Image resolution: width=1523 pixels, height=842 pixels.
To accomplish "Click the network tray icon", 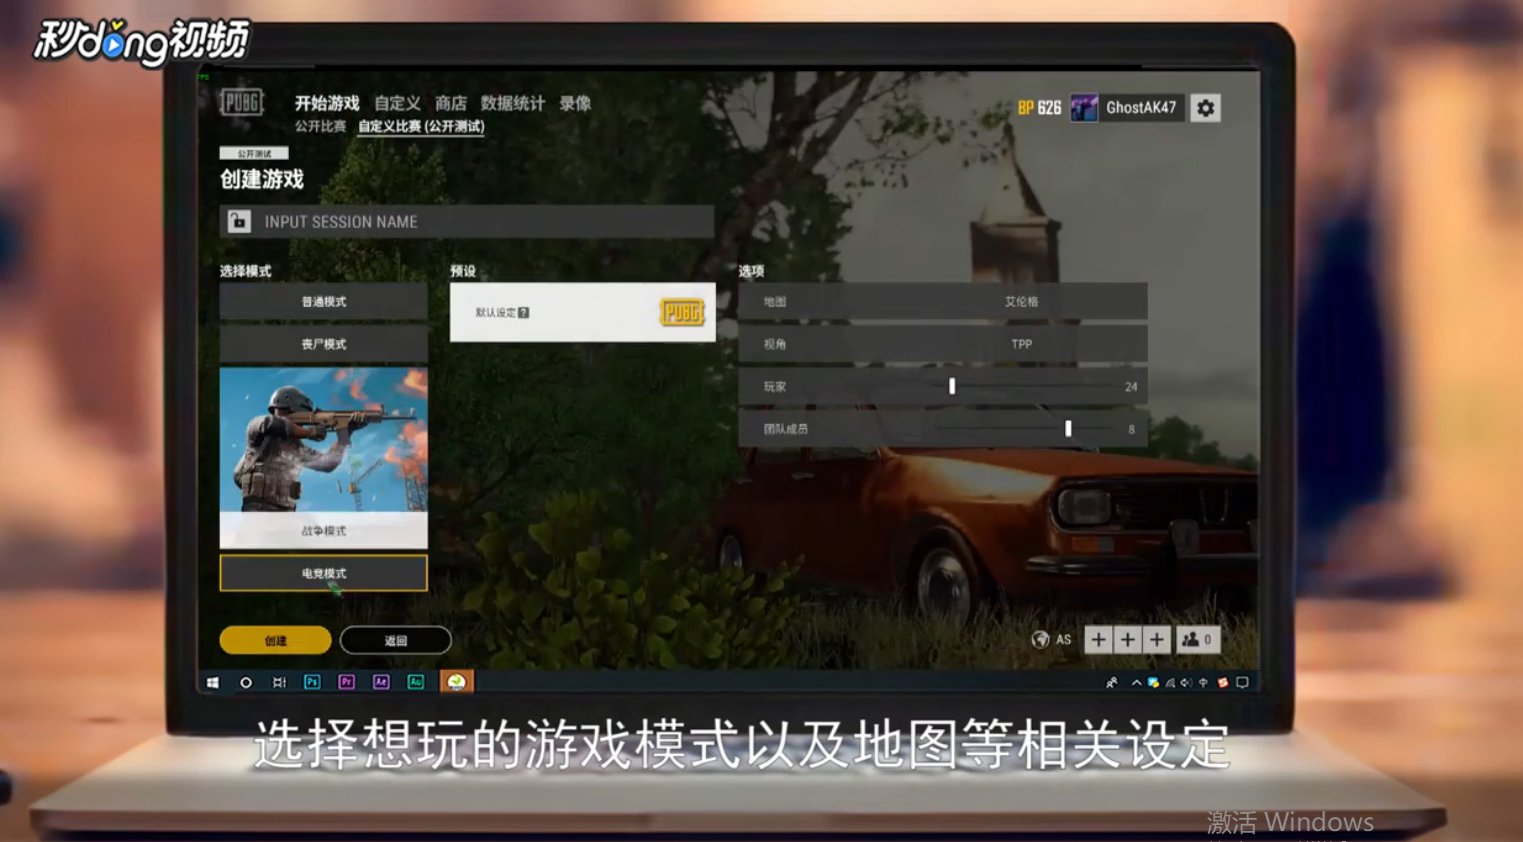I will coord(1170,682).
